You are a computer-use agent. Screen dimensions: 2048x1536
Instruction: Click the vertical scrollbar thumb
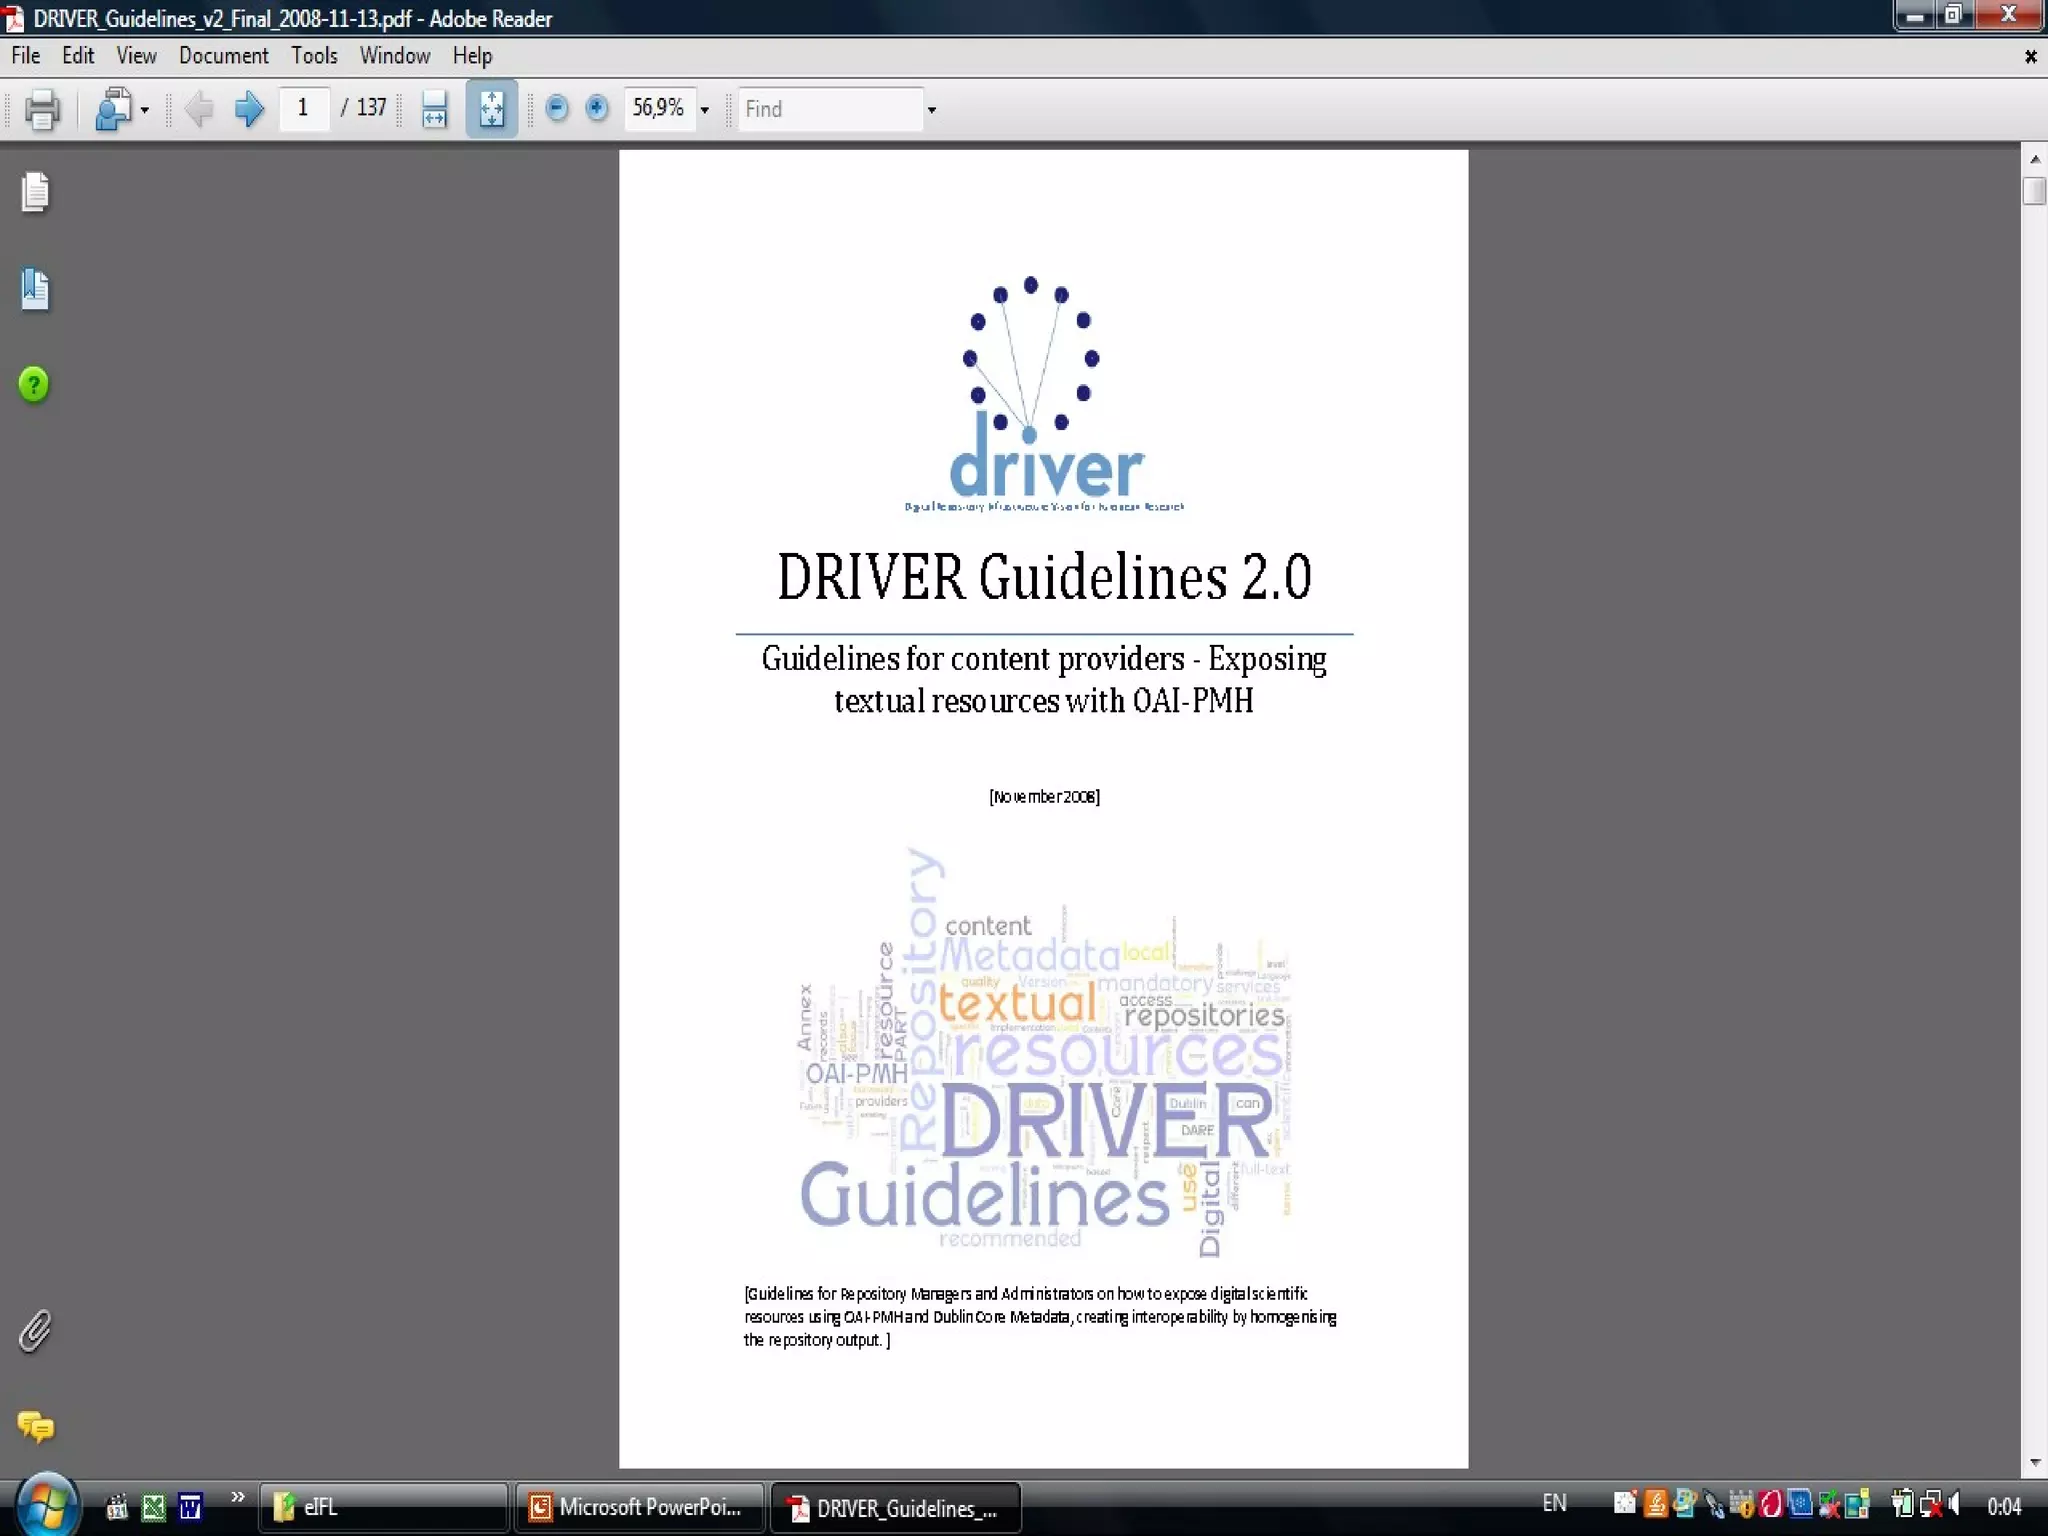(2034, 190)
